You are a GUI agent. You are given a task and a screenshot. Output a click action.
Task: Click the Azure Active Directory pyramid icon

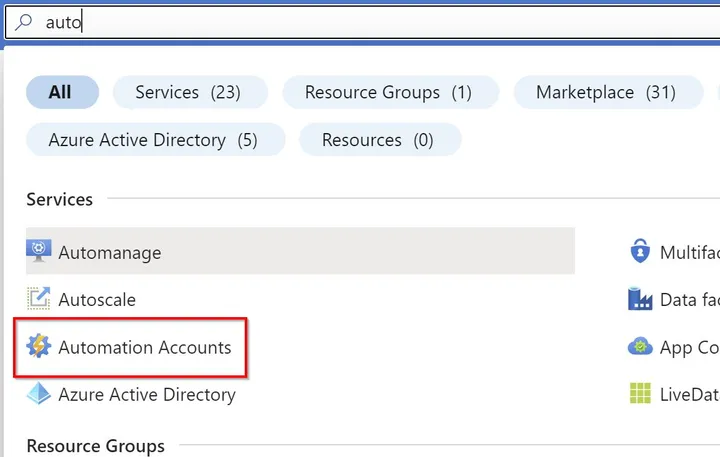pos(39,393)
